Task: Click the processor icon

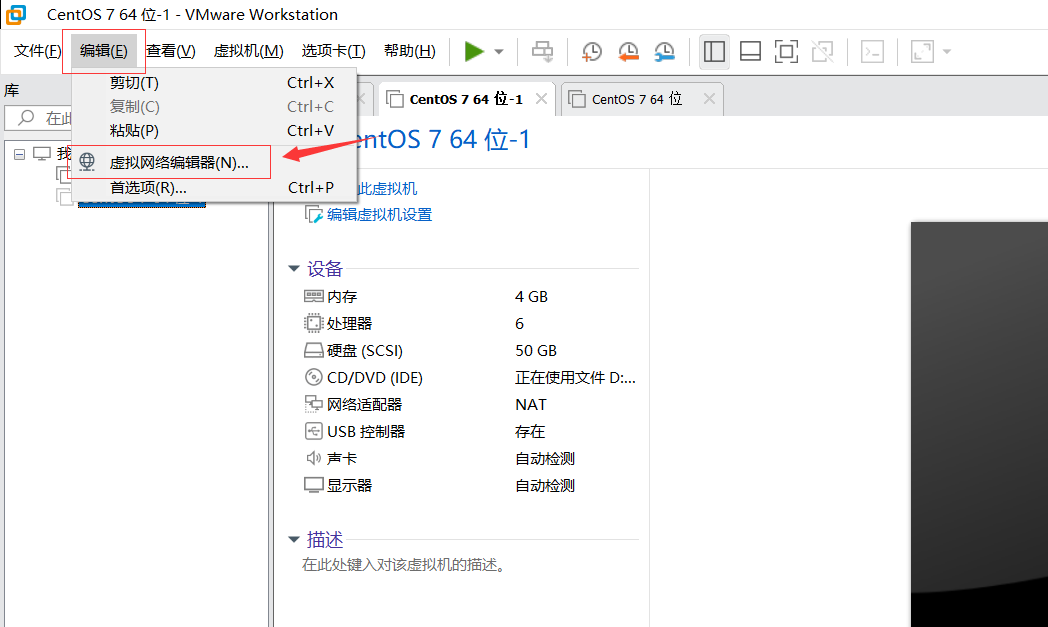Action: (313, 324)
